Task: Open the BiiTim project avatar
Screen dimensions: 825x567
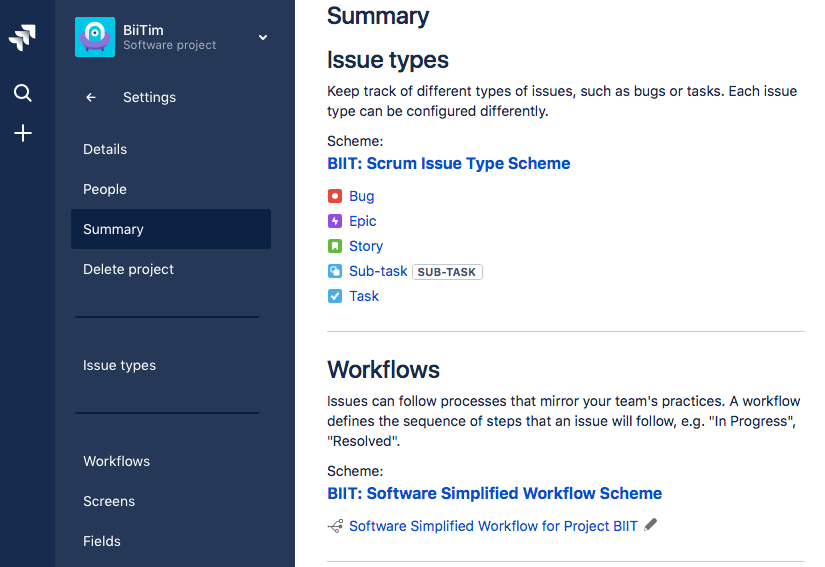Action: tap(95, 37)
